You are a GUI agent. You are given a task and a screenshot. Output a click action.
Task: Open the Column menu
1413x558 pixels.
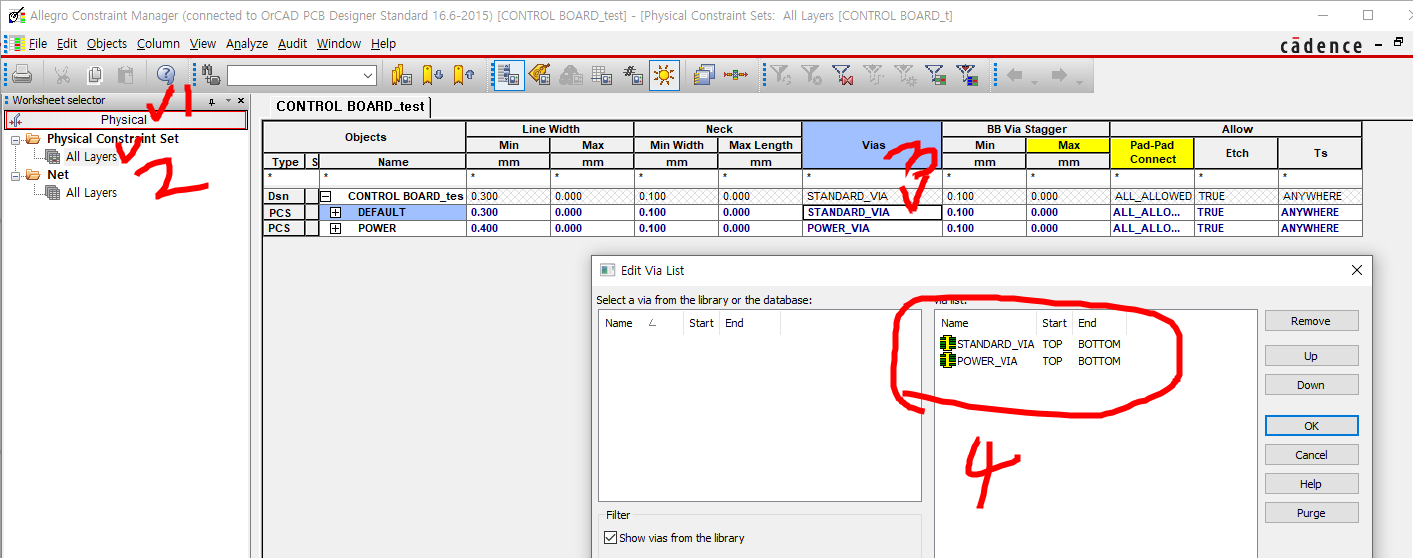(158, 44)
